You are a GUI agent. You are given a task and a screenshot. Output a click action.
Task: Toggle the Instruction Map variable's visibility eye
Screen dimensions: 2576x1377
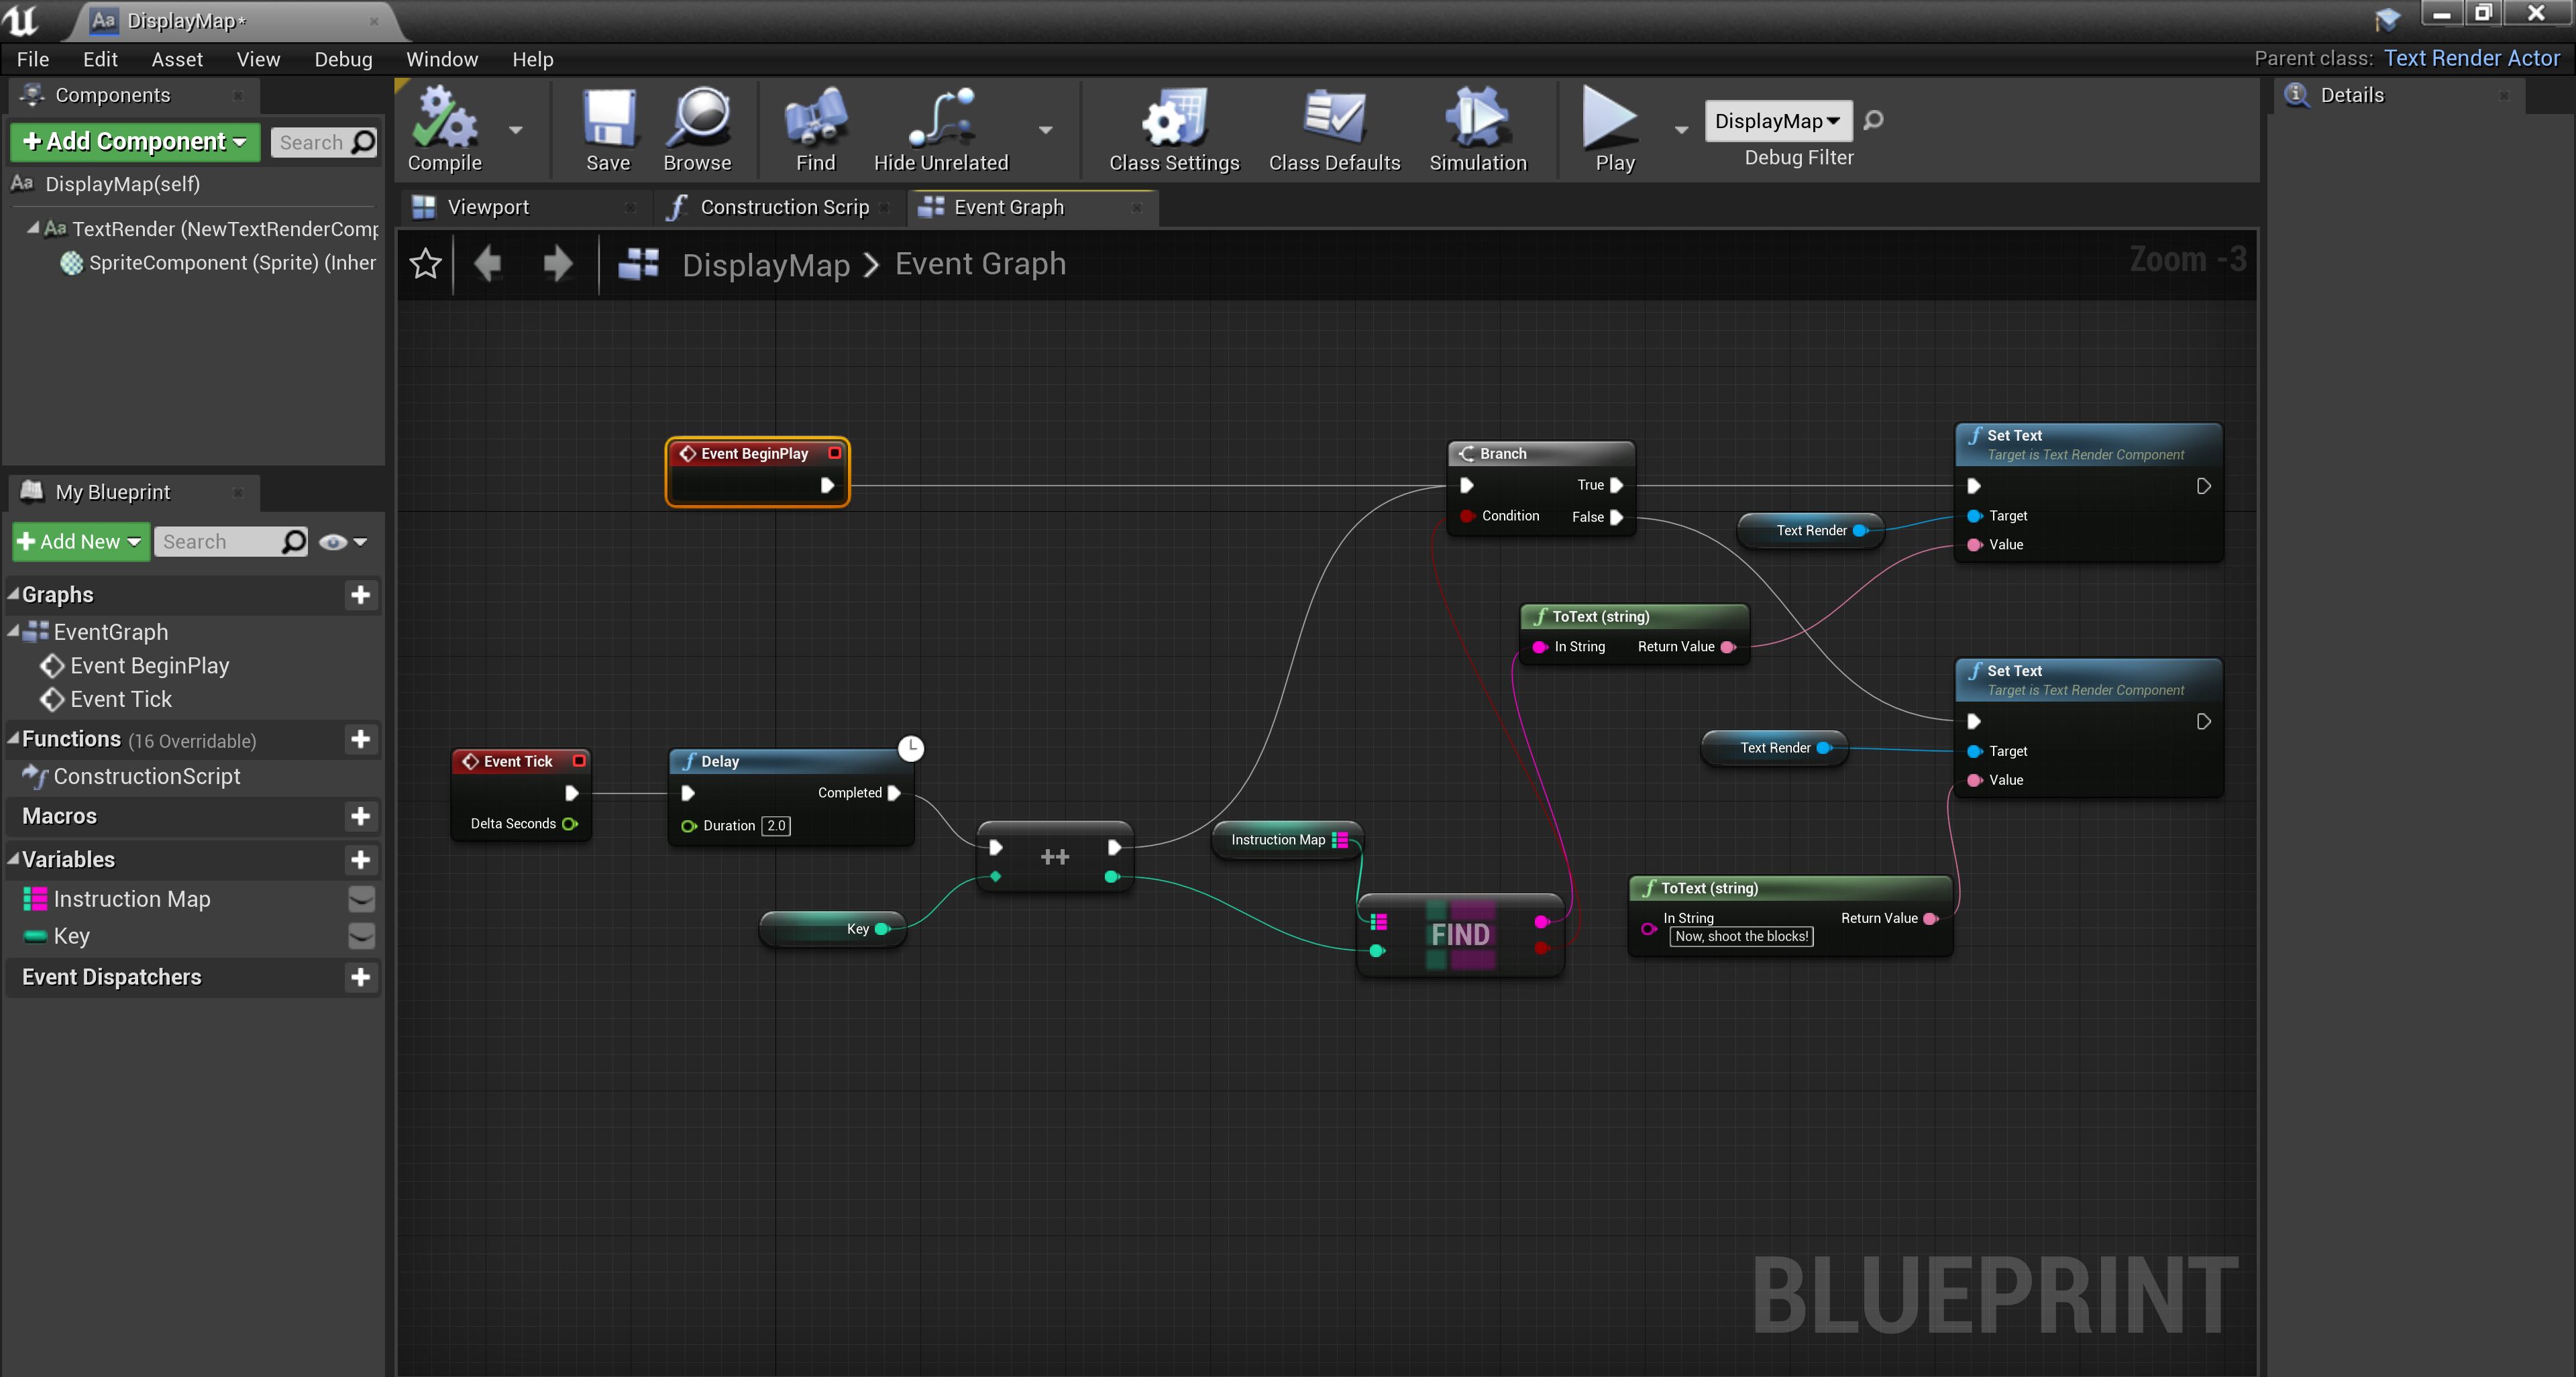pos(361,899)
